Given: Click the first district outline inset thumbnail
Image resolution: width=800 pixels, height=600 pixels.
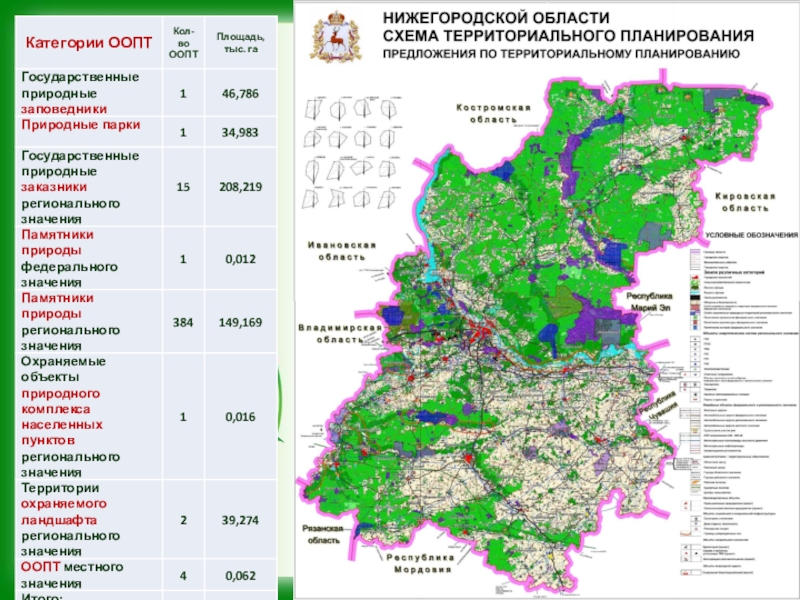Looking at the screenshot, I should click(313, 108).
